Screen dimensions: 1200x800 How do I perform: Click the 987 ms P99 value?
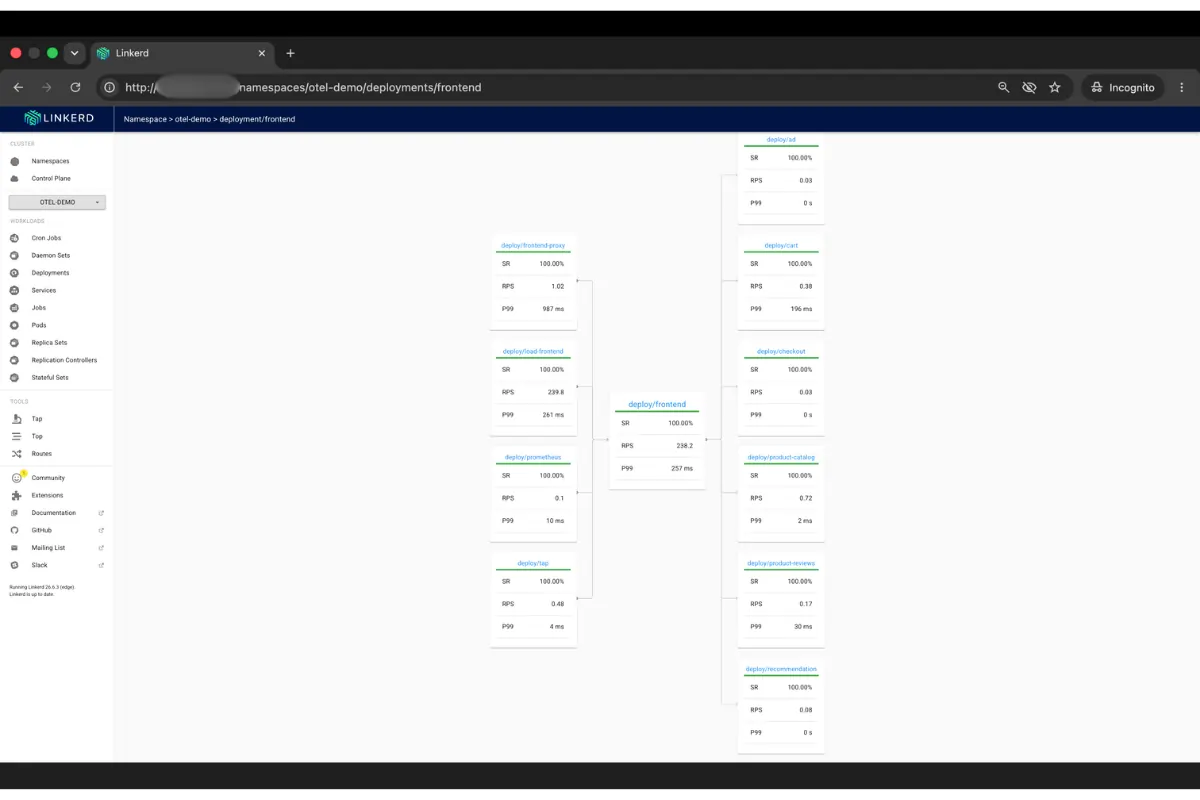click(553, 309)
